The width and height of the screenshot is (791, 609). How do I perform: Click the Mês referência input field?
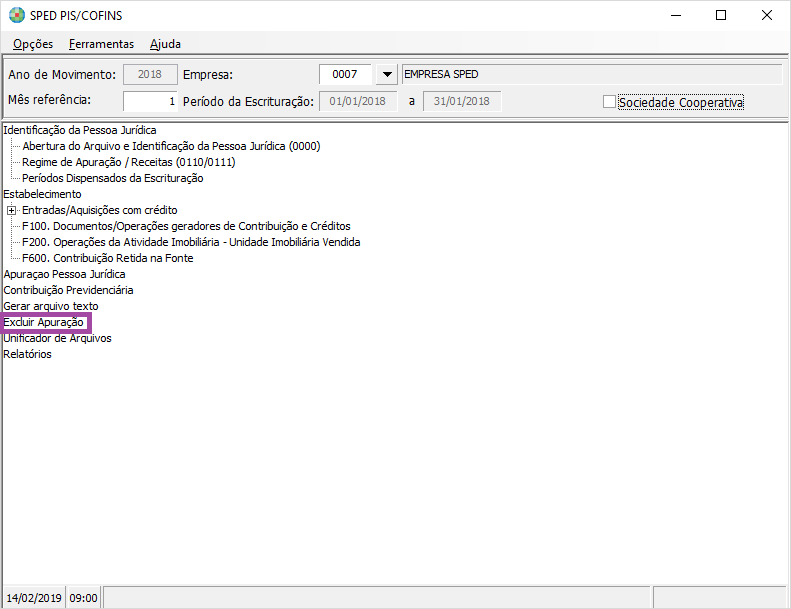151,101
